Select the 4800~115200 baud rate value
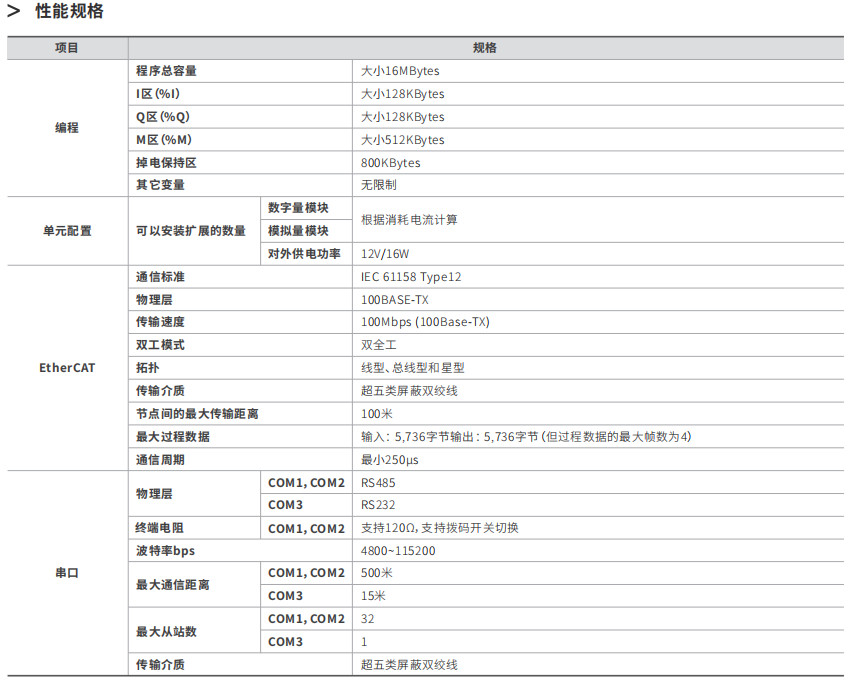The image size is (858, 692). pos(398,551)
